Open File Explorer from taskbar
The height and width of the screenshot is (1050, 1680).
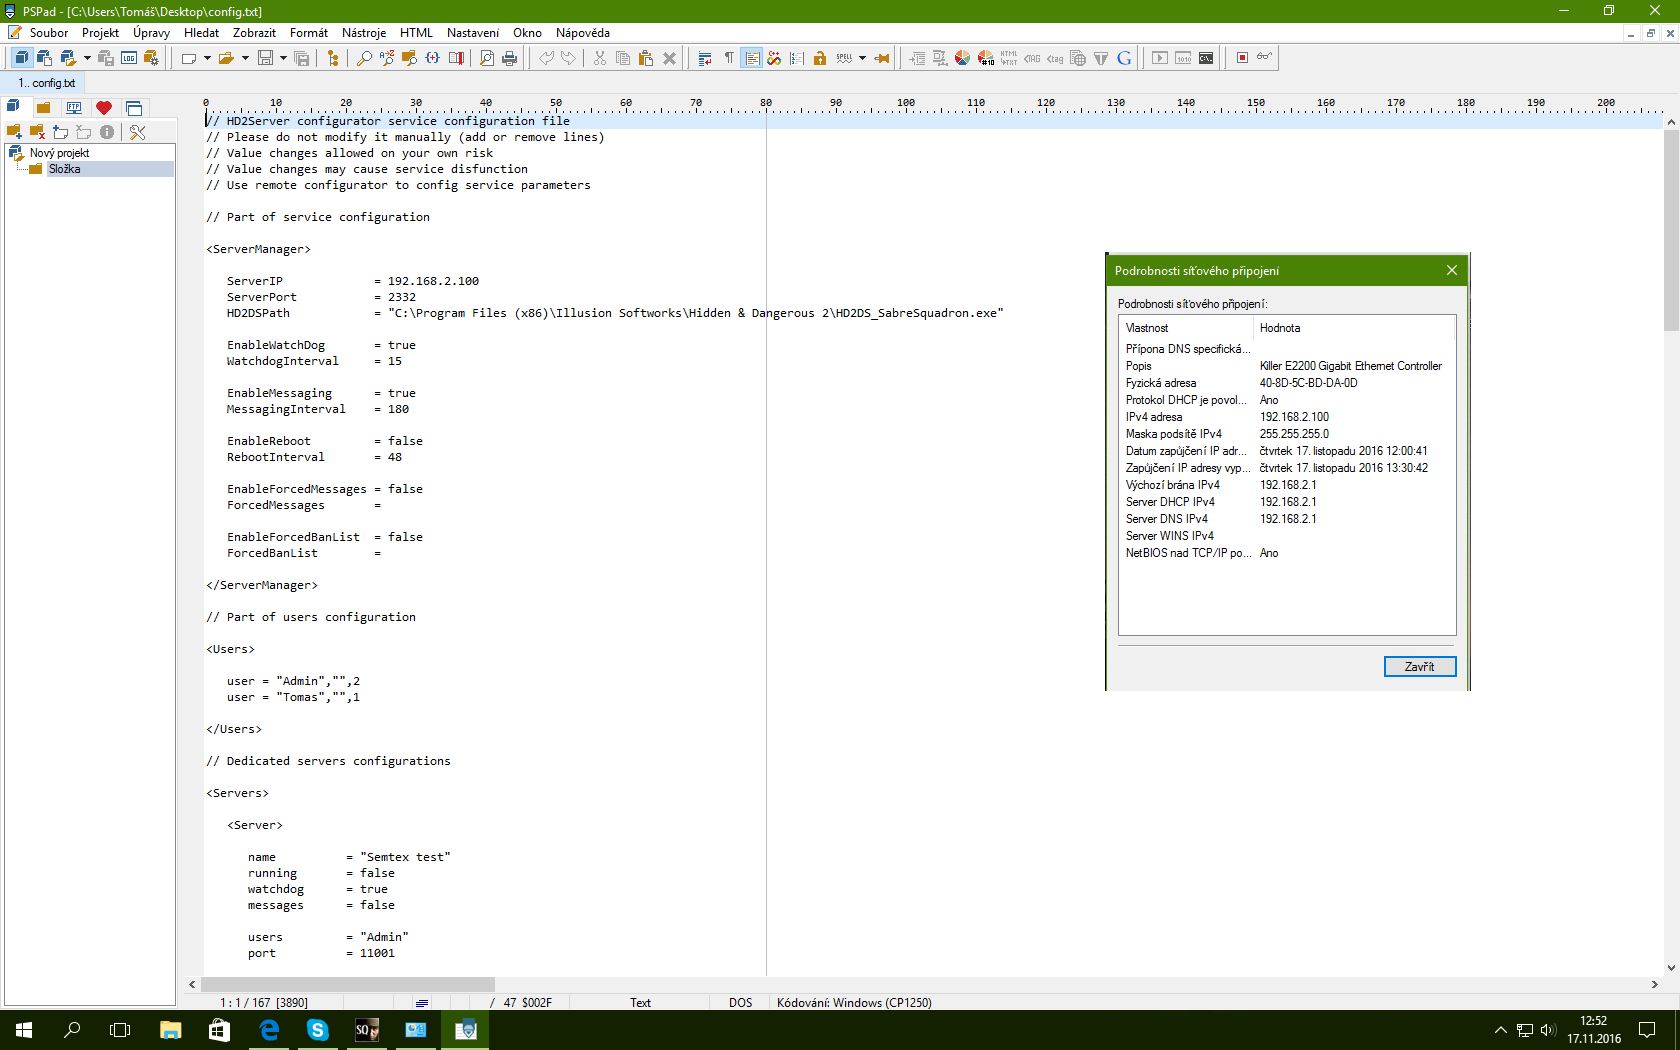tap(171, 1030)
